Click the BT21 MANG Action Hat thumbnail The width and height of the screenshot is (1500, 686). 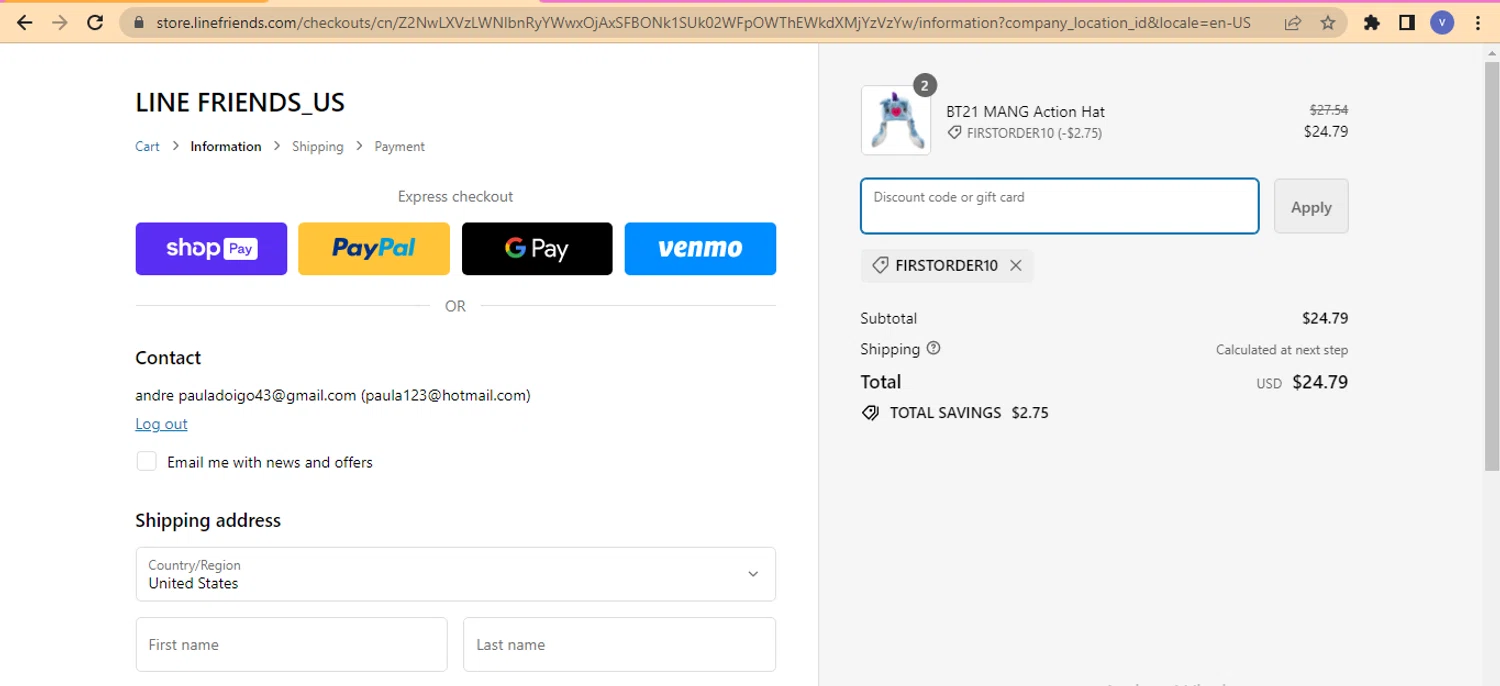coord(896,120)
